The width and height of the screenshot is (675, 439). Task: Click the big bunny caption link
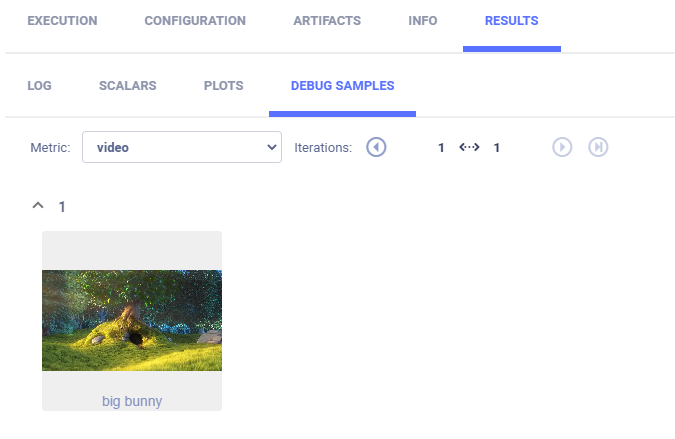[x=132, y=401]
